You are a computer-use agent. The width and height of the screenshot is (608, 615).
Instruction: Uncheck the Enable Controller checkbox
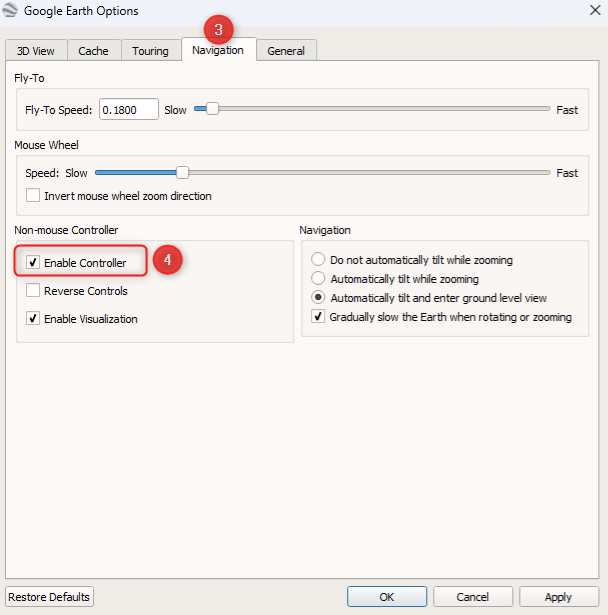pyautogui.click(x=34, y=263)
